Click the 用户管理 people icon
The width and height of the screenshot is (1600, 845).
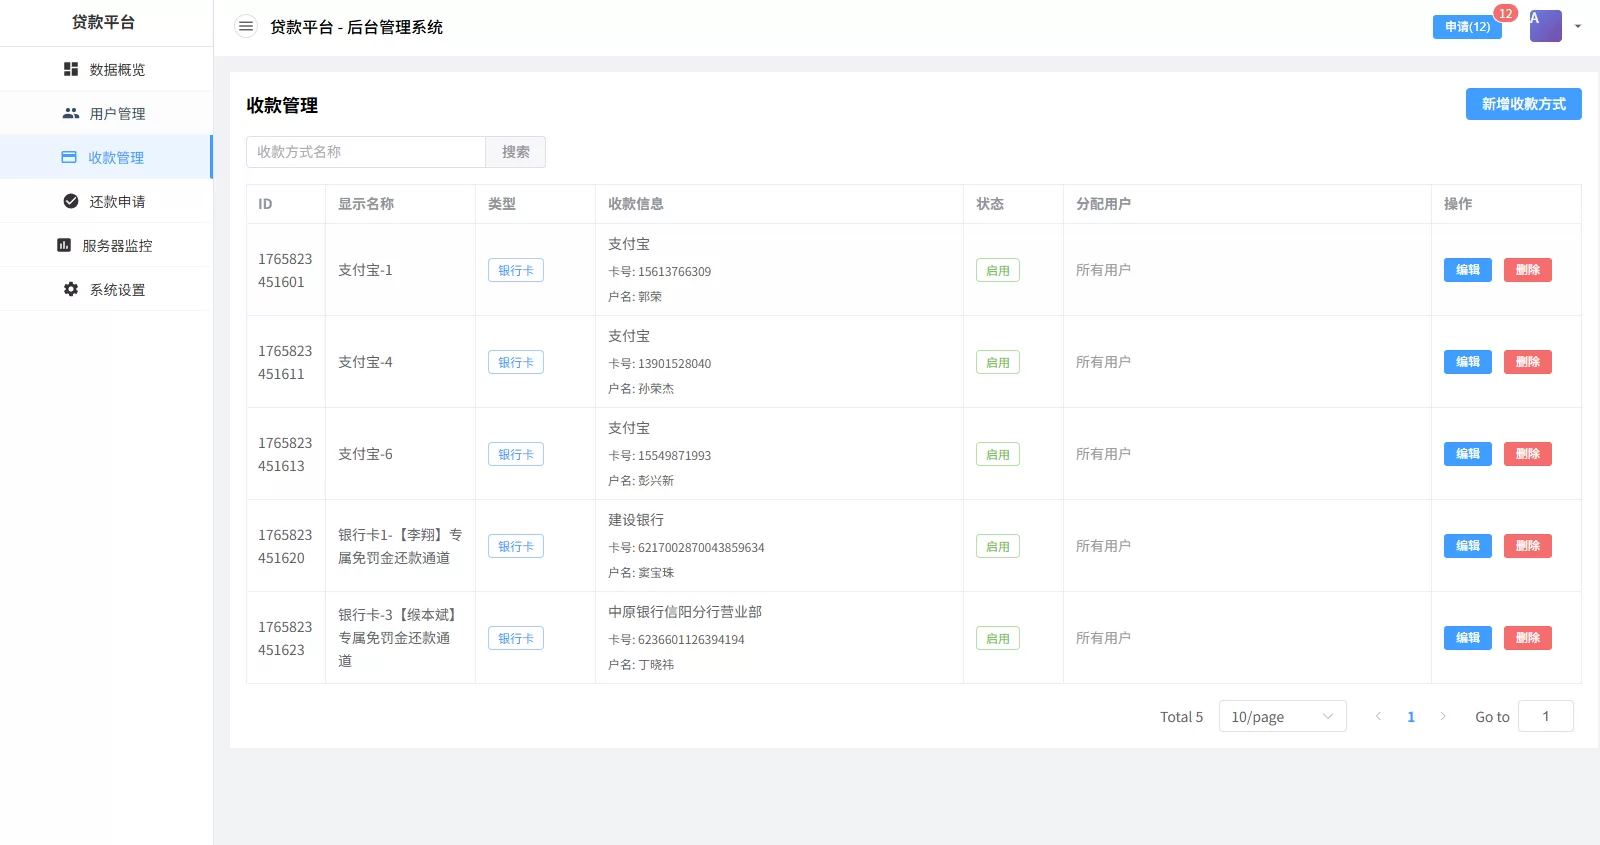(71, 113)
